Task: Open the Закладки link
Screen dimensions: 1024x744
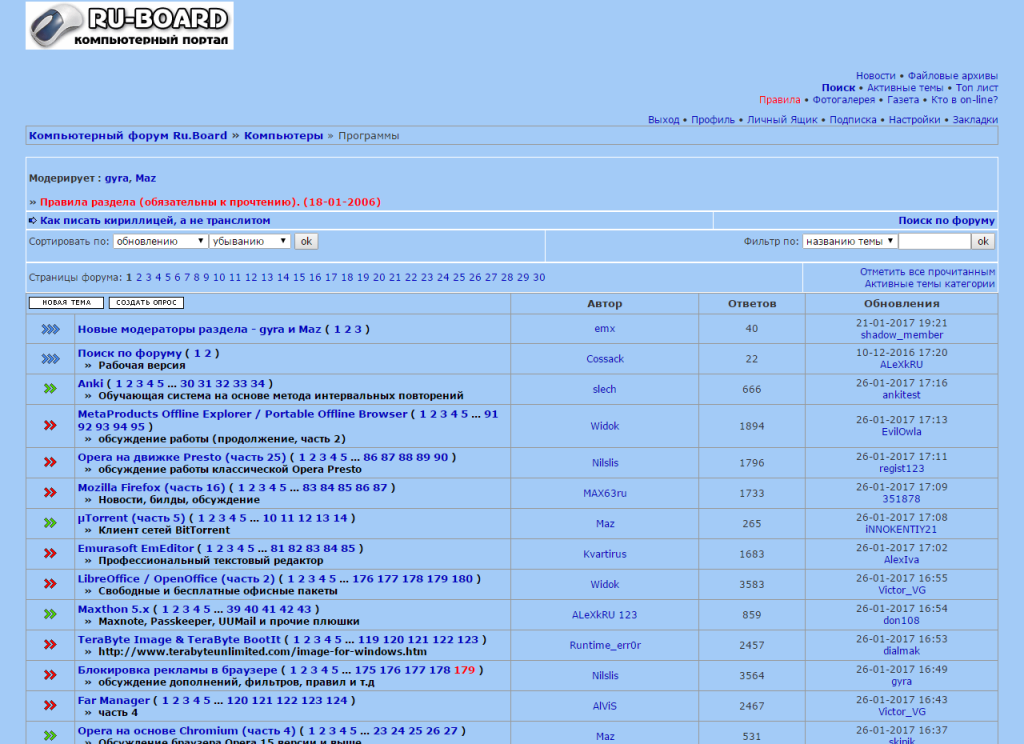Action: (x=975, y=120)
